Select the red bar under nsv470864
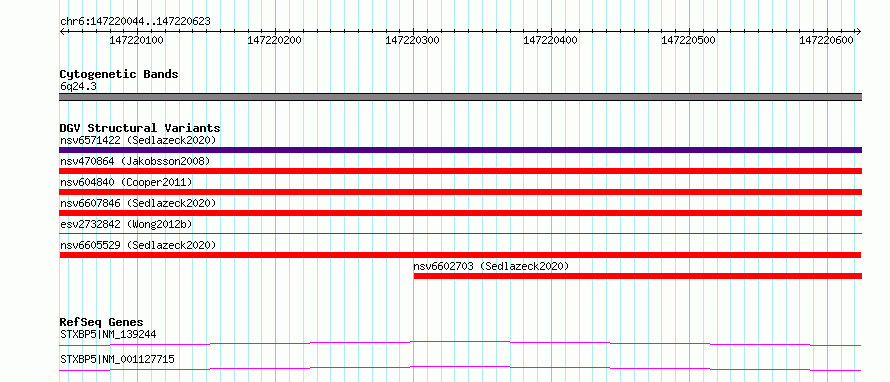The image size is (890, 382). [460, 171]
